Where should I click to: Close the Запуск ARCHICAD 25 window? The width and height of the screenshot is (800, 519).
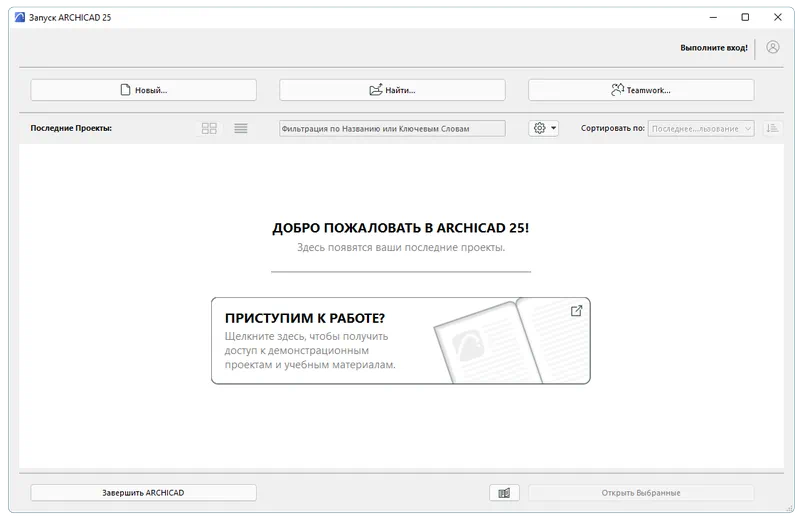coord(778,17)
